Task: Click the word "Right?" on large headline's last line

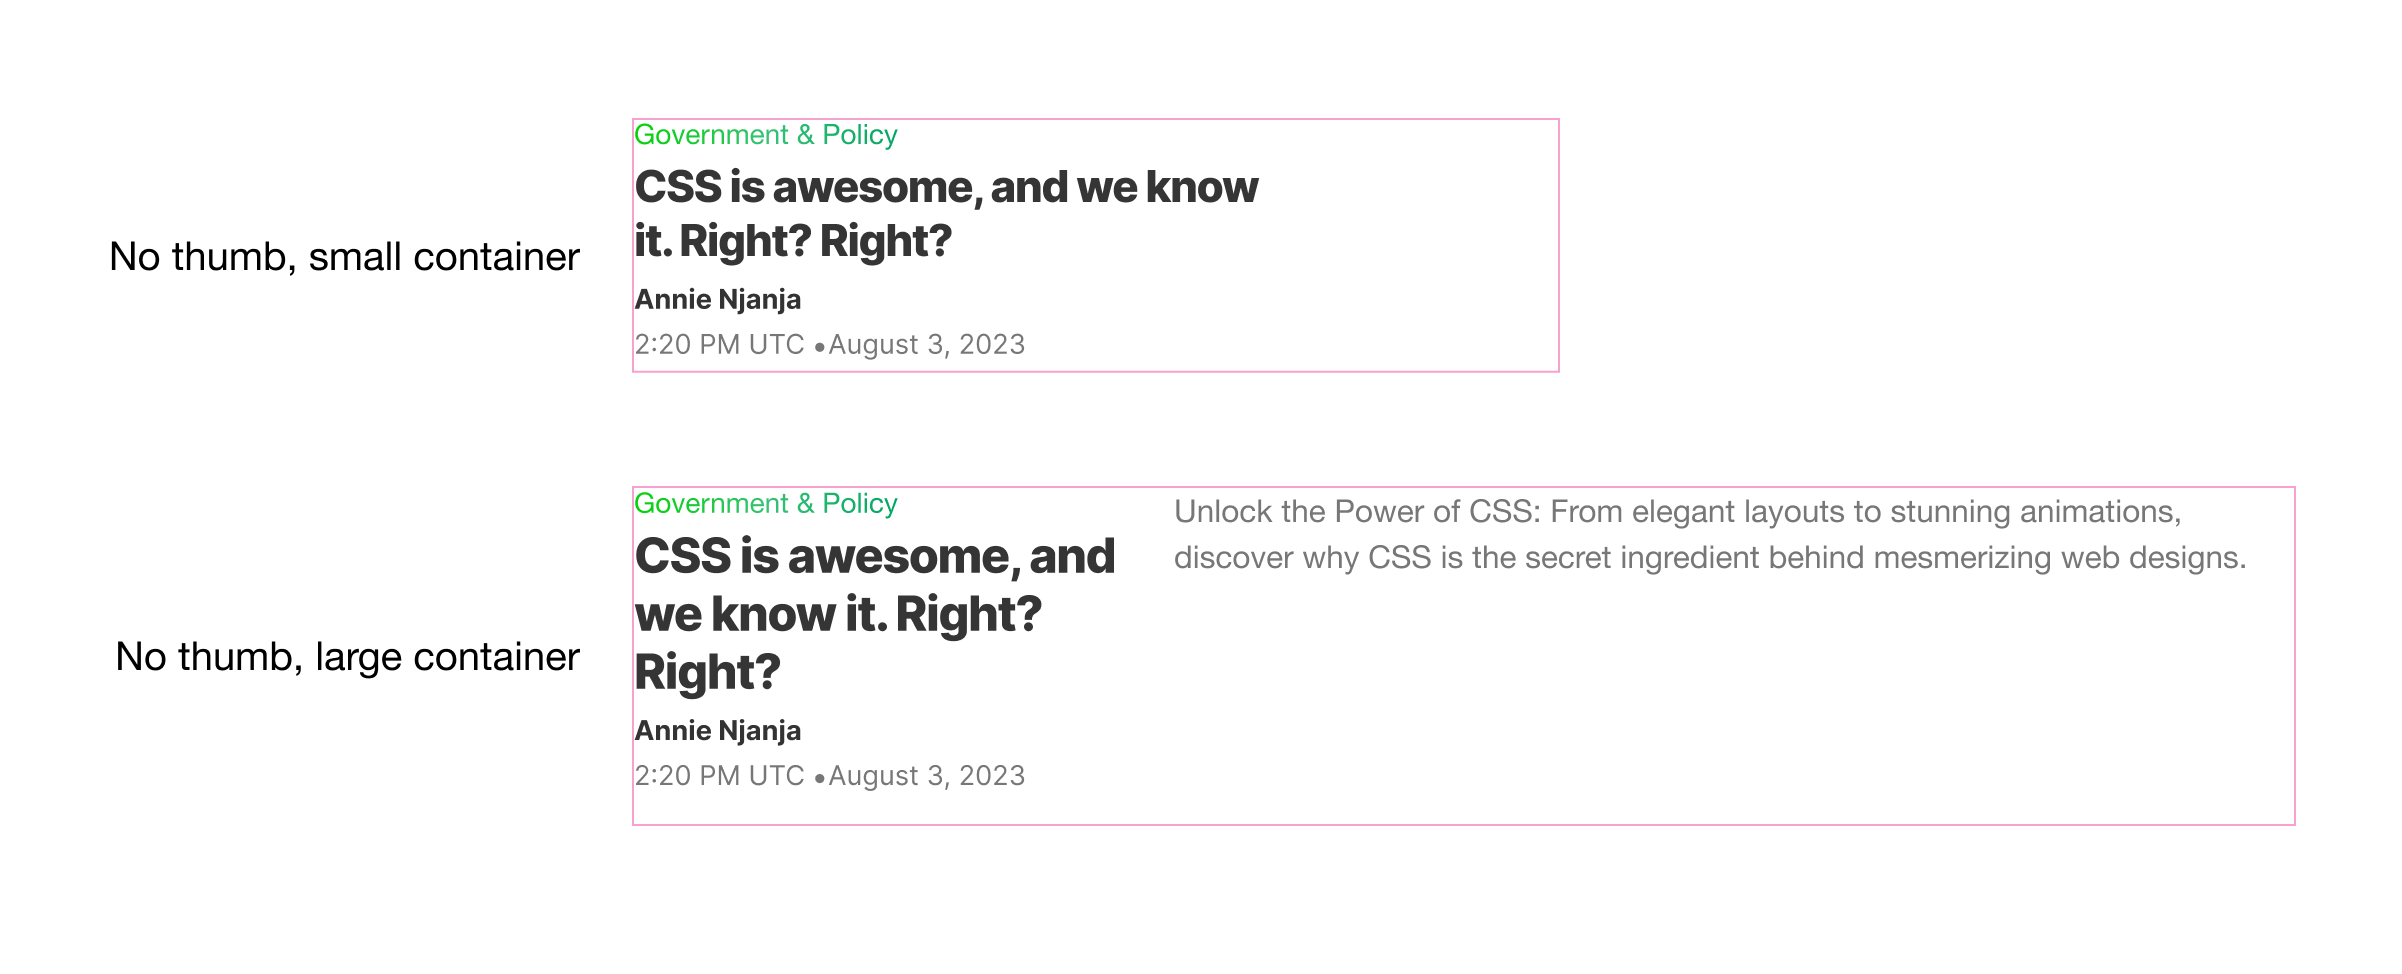Action: pos(707,672)
